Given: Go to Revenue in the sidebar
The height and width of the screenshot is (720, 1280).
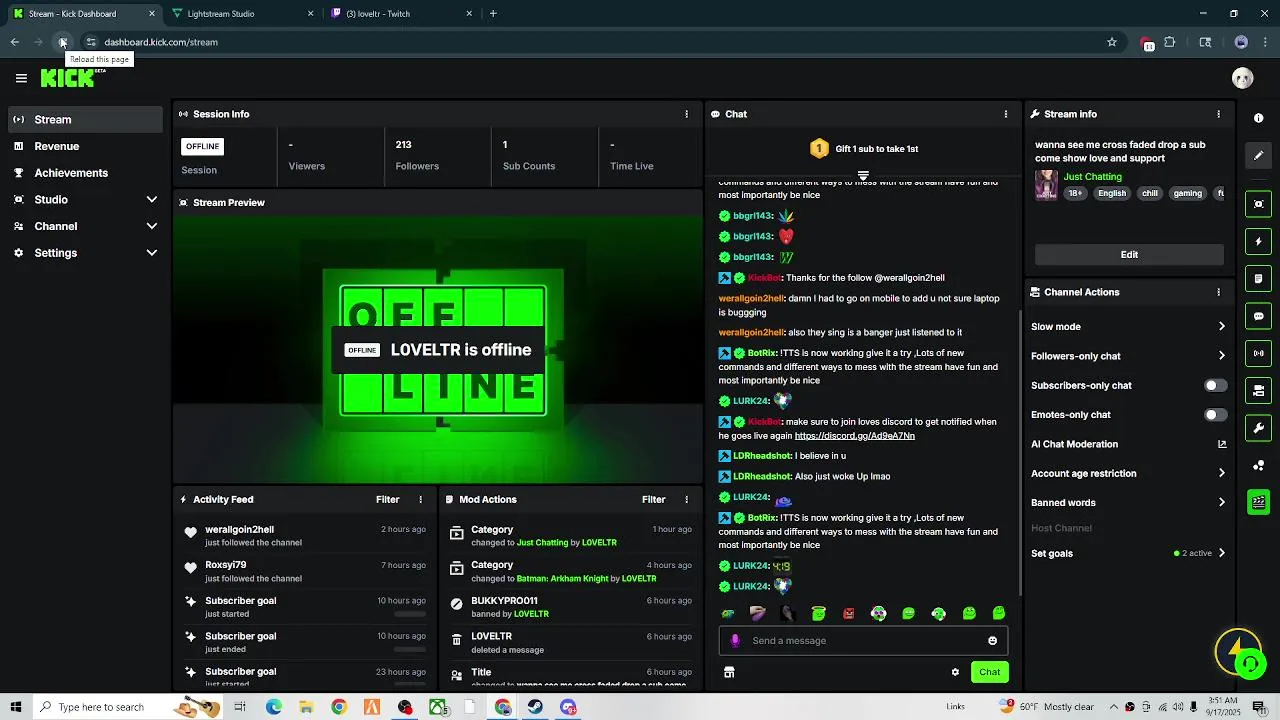Looking at the screenshot, I should click(x=86, y=146).
